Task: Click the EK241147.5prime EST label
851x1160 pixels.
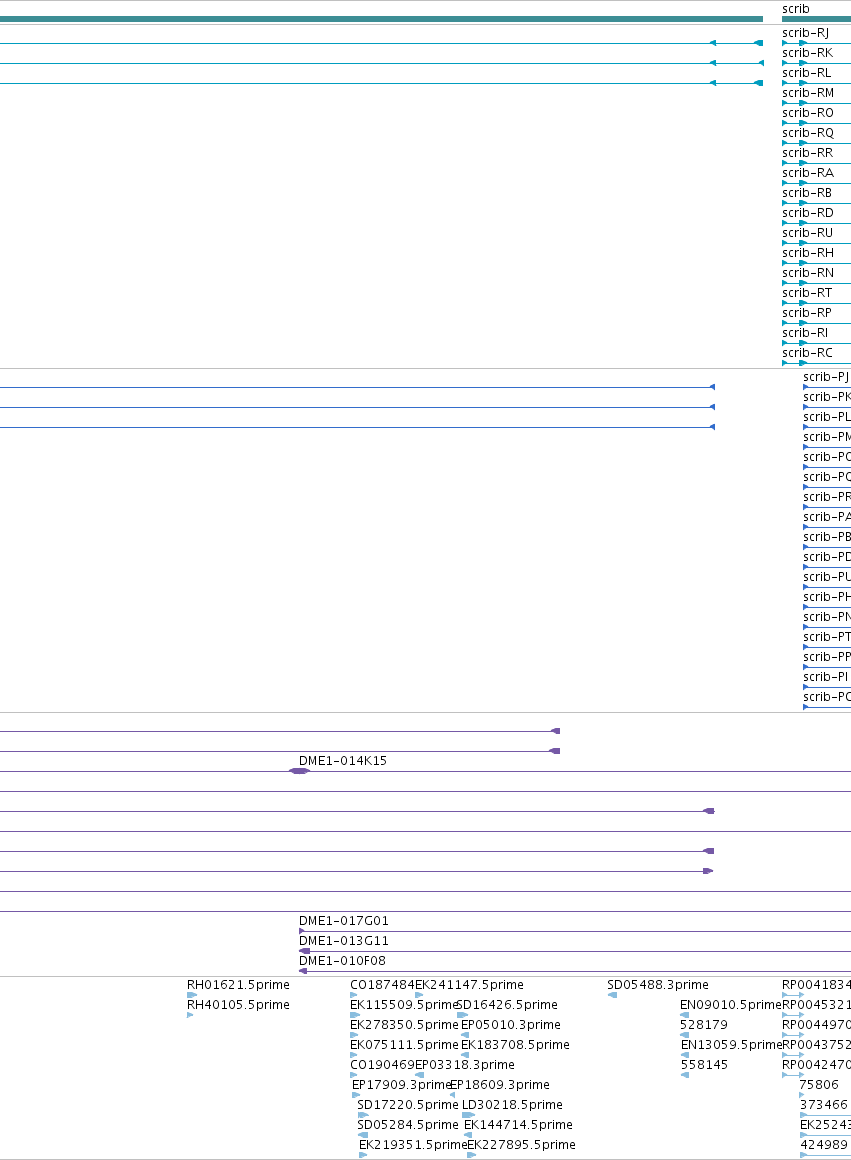Action: point(469,985)
